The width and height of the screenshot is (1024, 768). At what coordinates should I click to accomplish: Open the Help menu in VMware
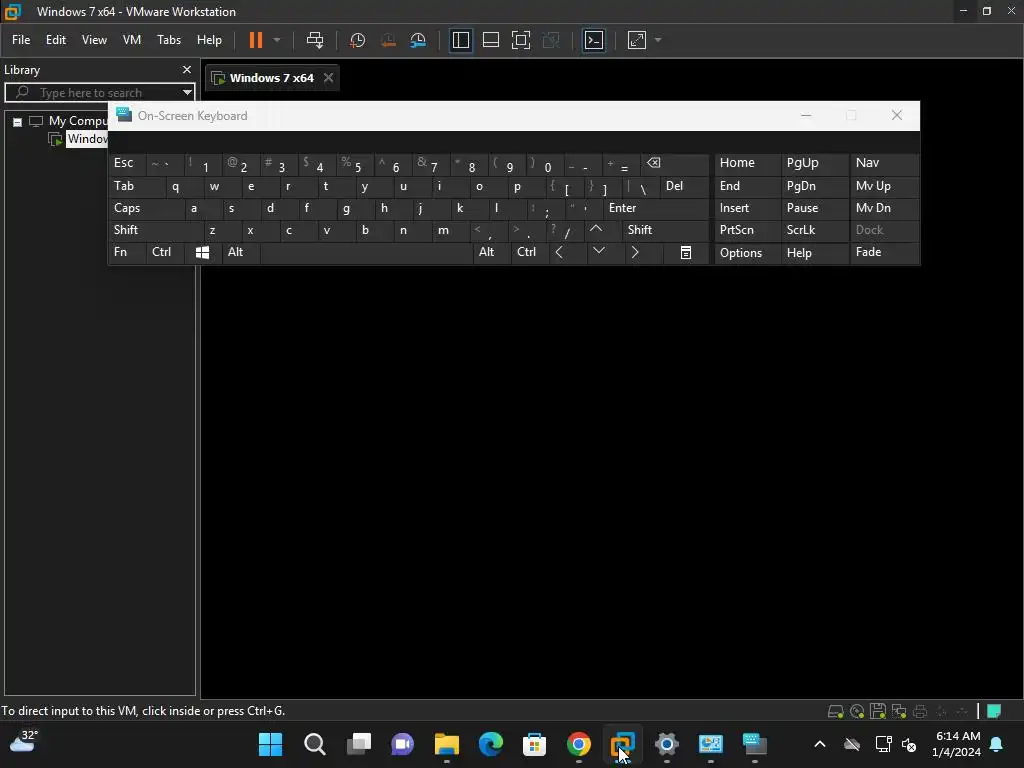(210, 40)
